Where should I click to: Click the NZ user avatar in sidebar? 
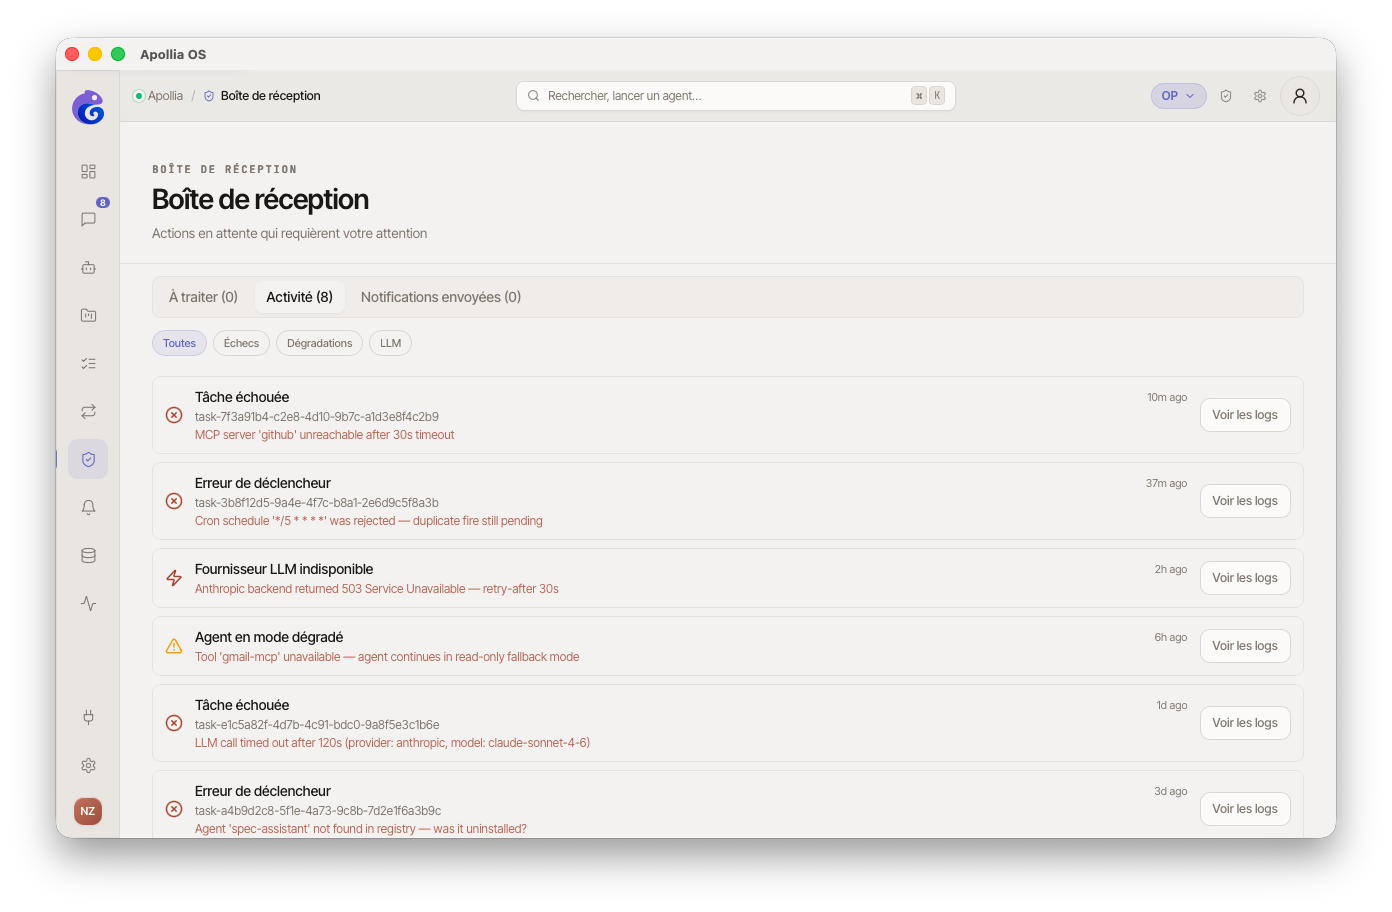(x=88, y=811)
